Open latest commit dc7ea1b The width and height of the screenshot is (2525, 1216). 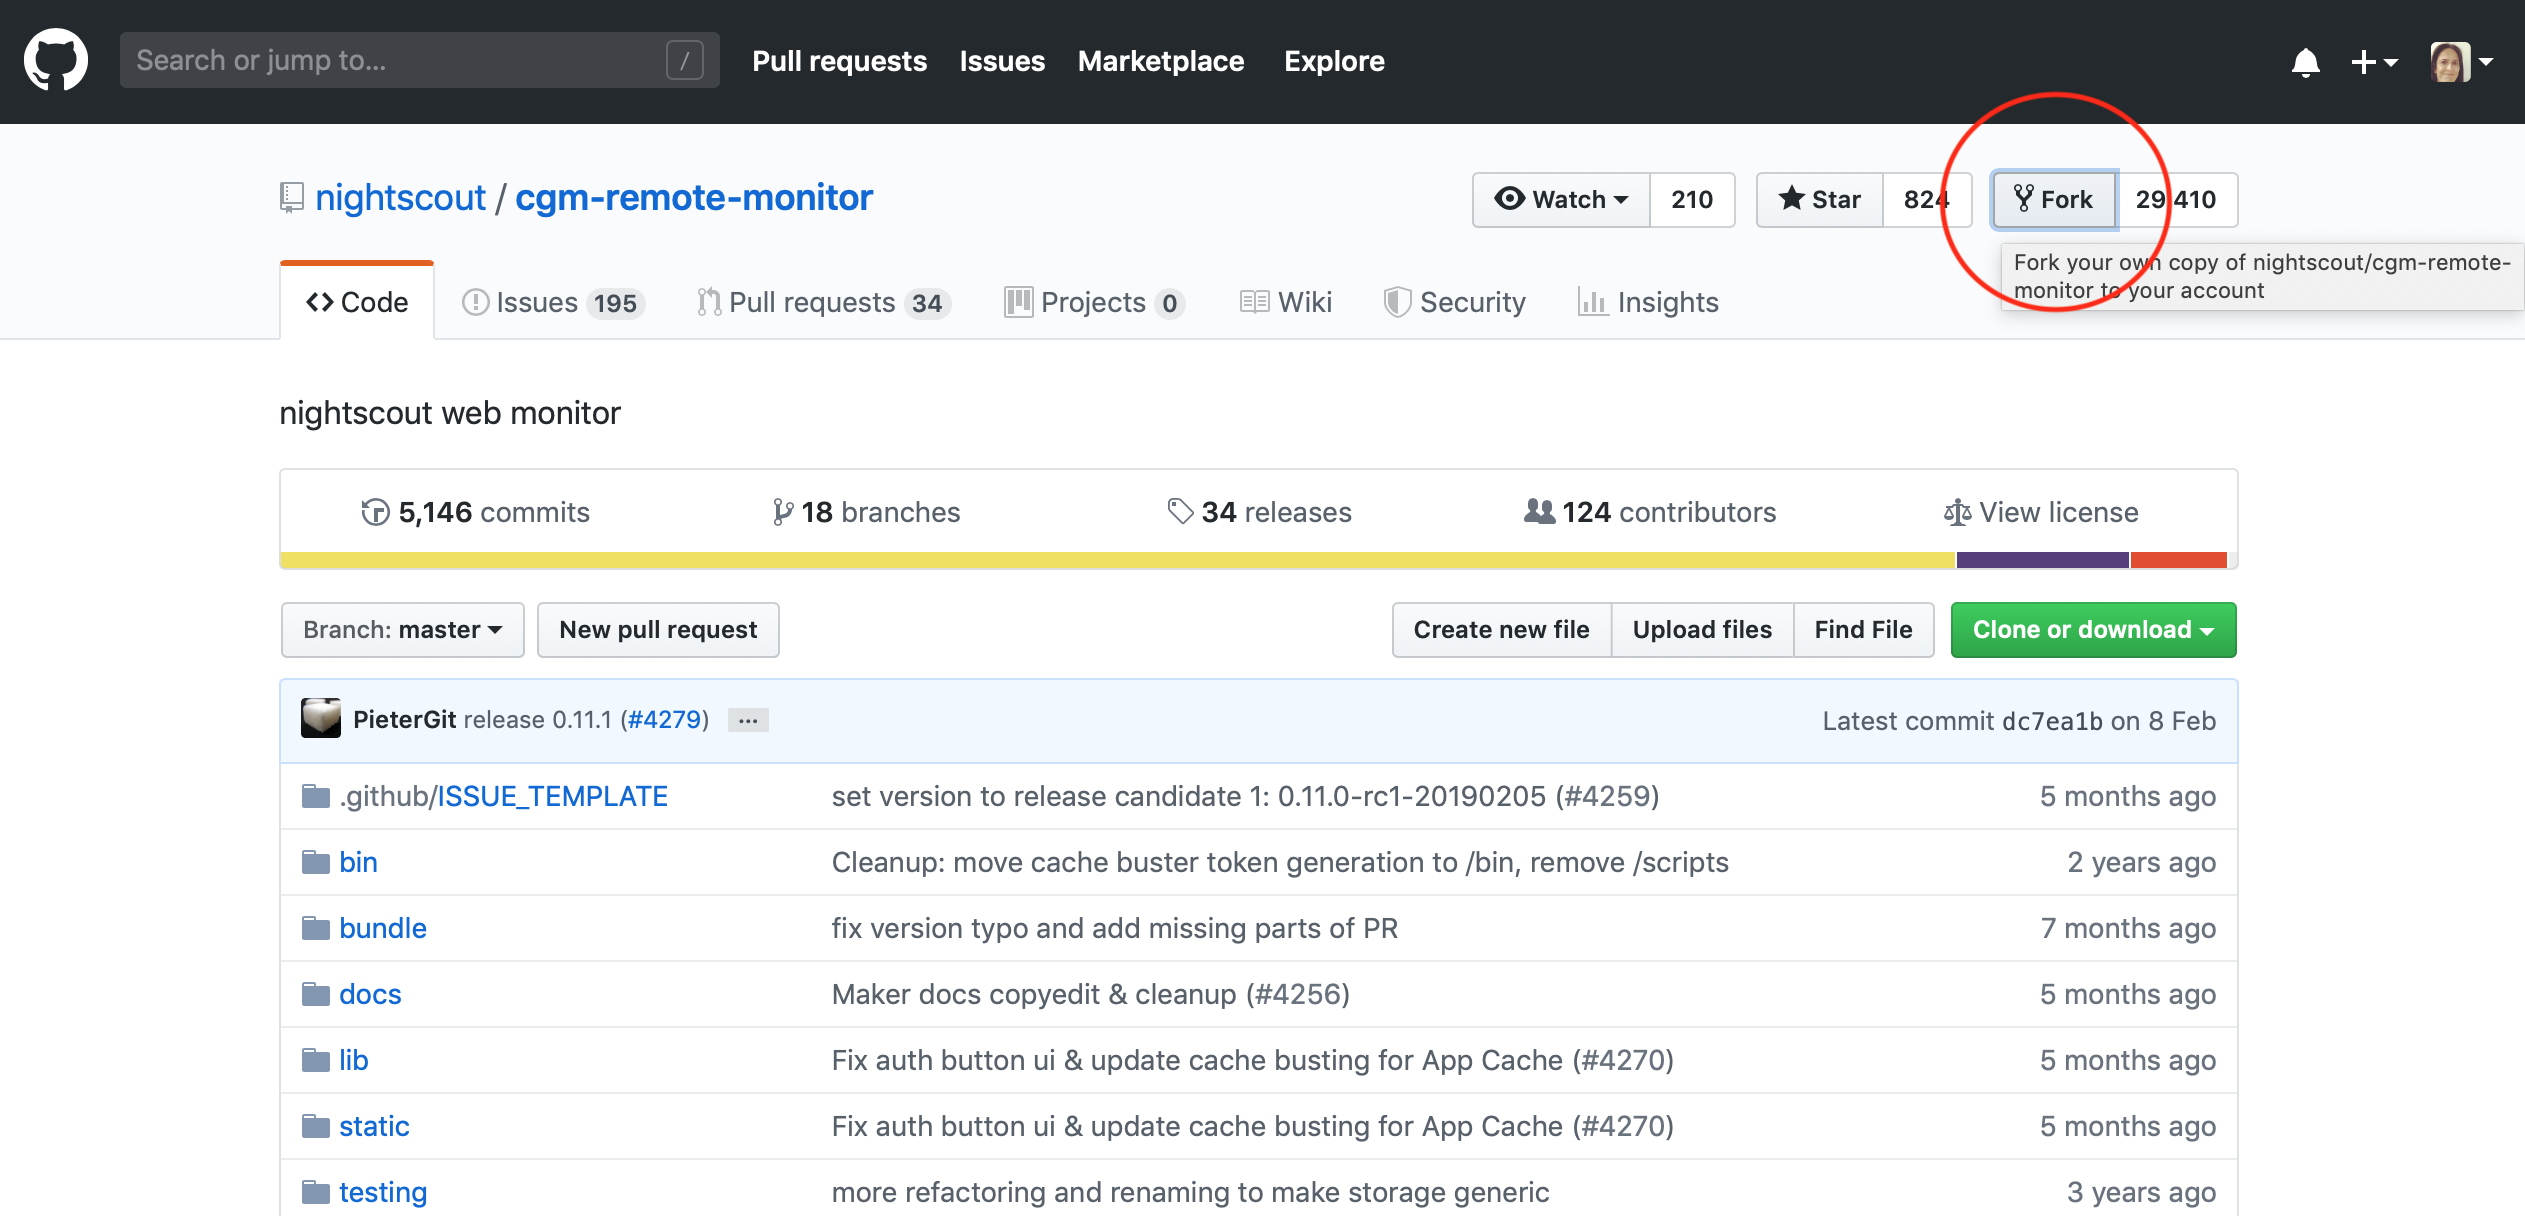pyautogui.click(x=2052, y=721)
